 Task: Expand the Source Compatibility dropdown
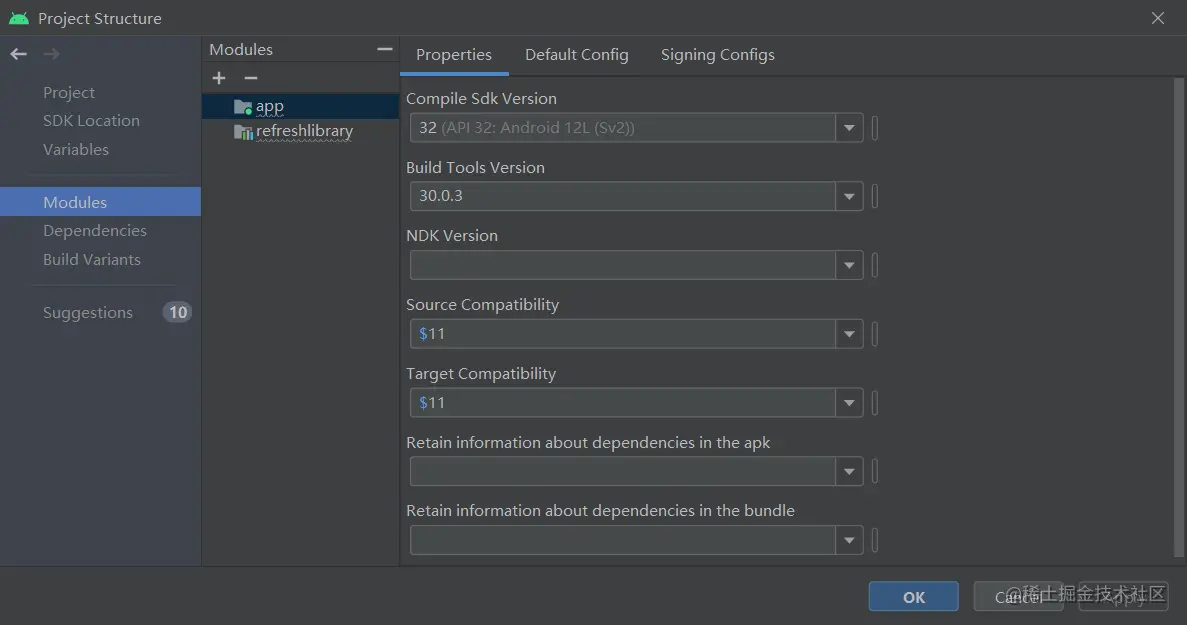click(849, 334)
